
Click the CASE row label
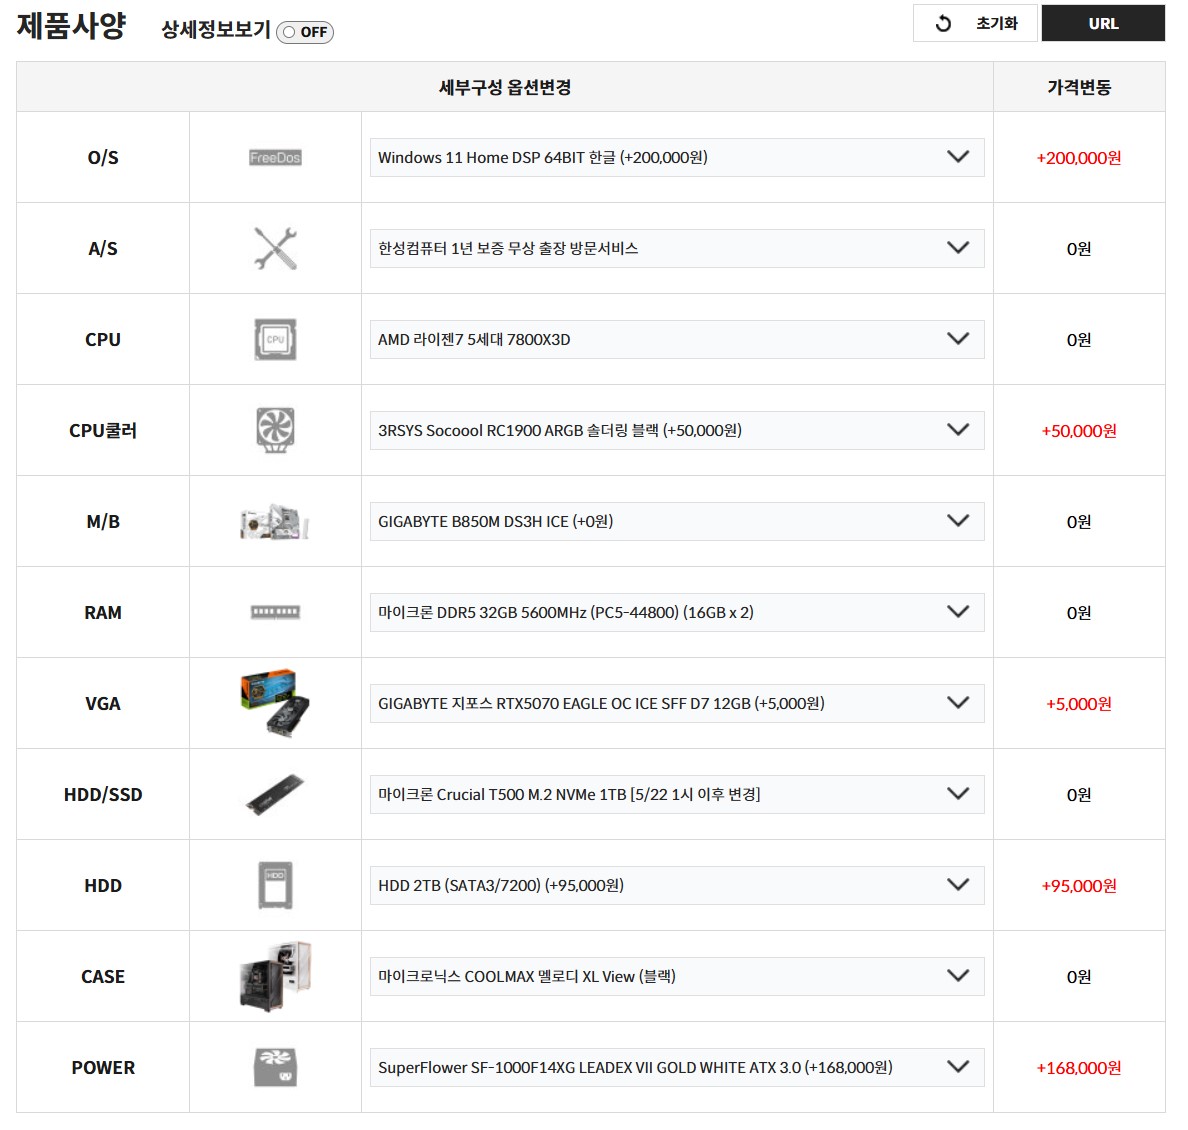(103, 976)
